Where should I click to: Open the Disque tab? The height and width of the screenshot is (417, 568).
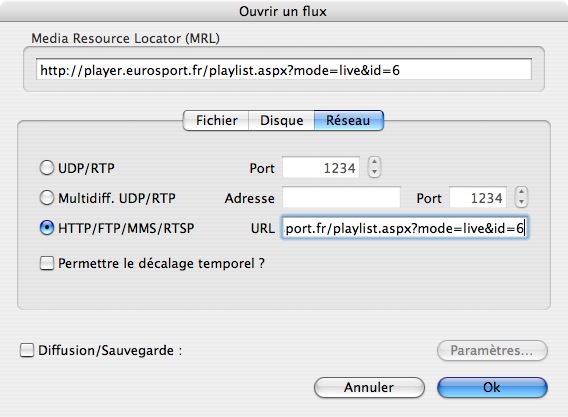[281, 120]
